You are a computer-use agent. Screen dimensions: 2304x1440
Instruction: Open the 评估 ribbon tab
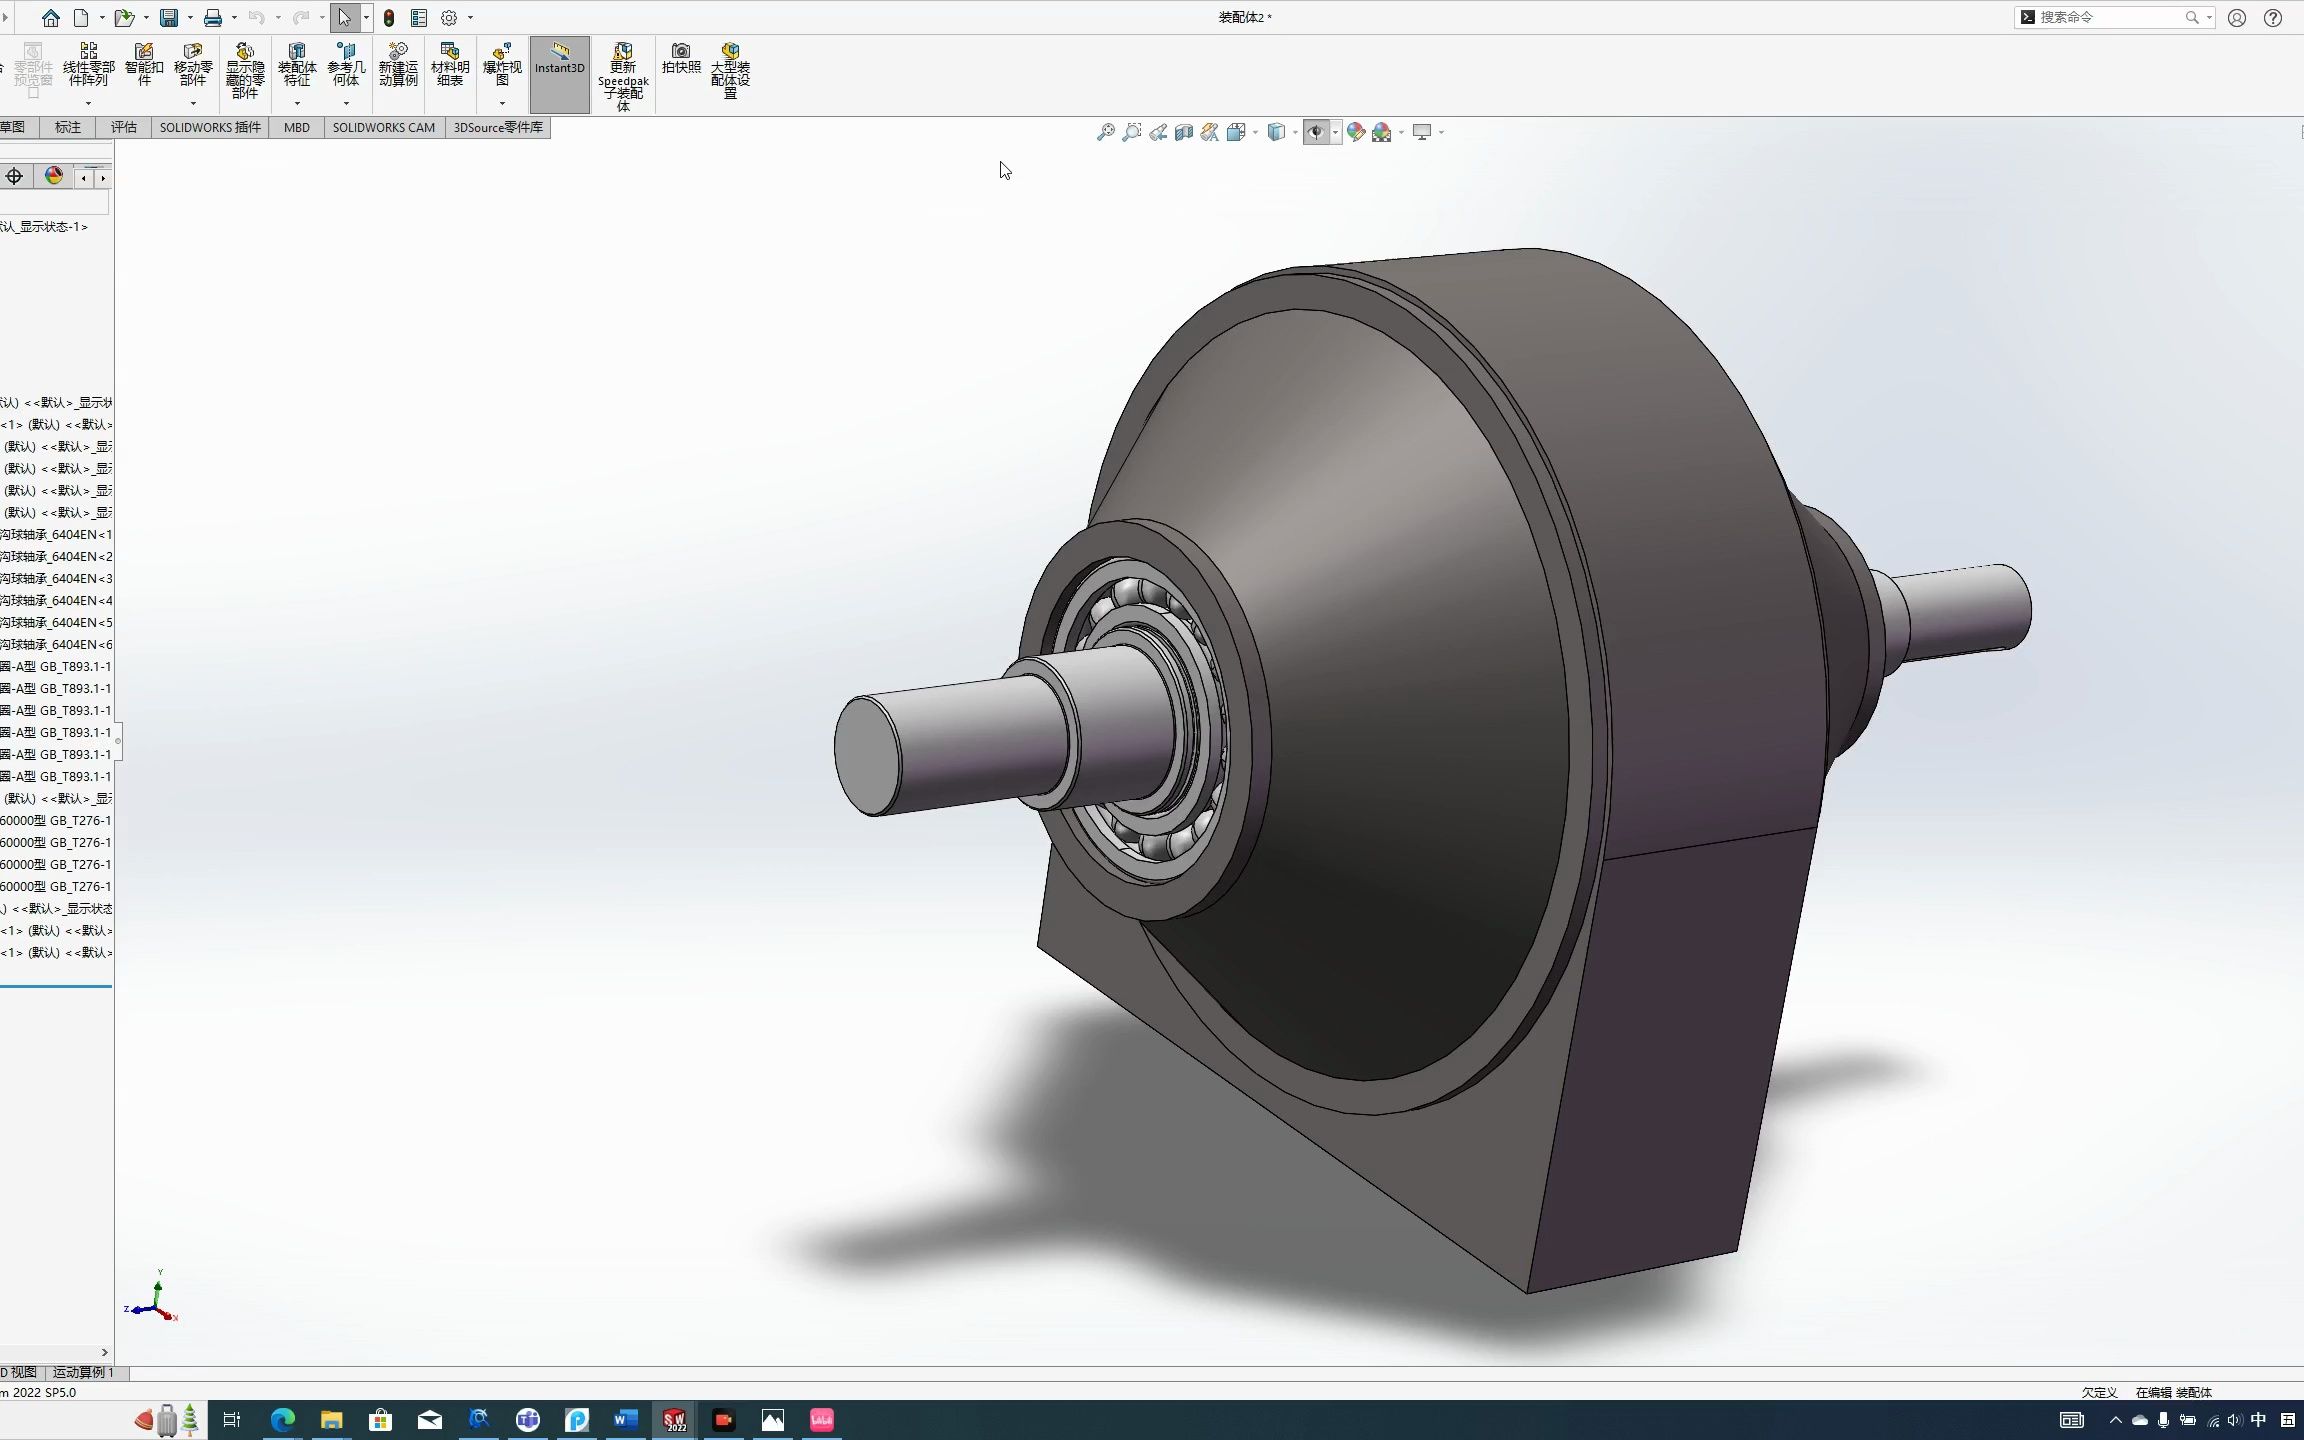(x=122, y=127)
